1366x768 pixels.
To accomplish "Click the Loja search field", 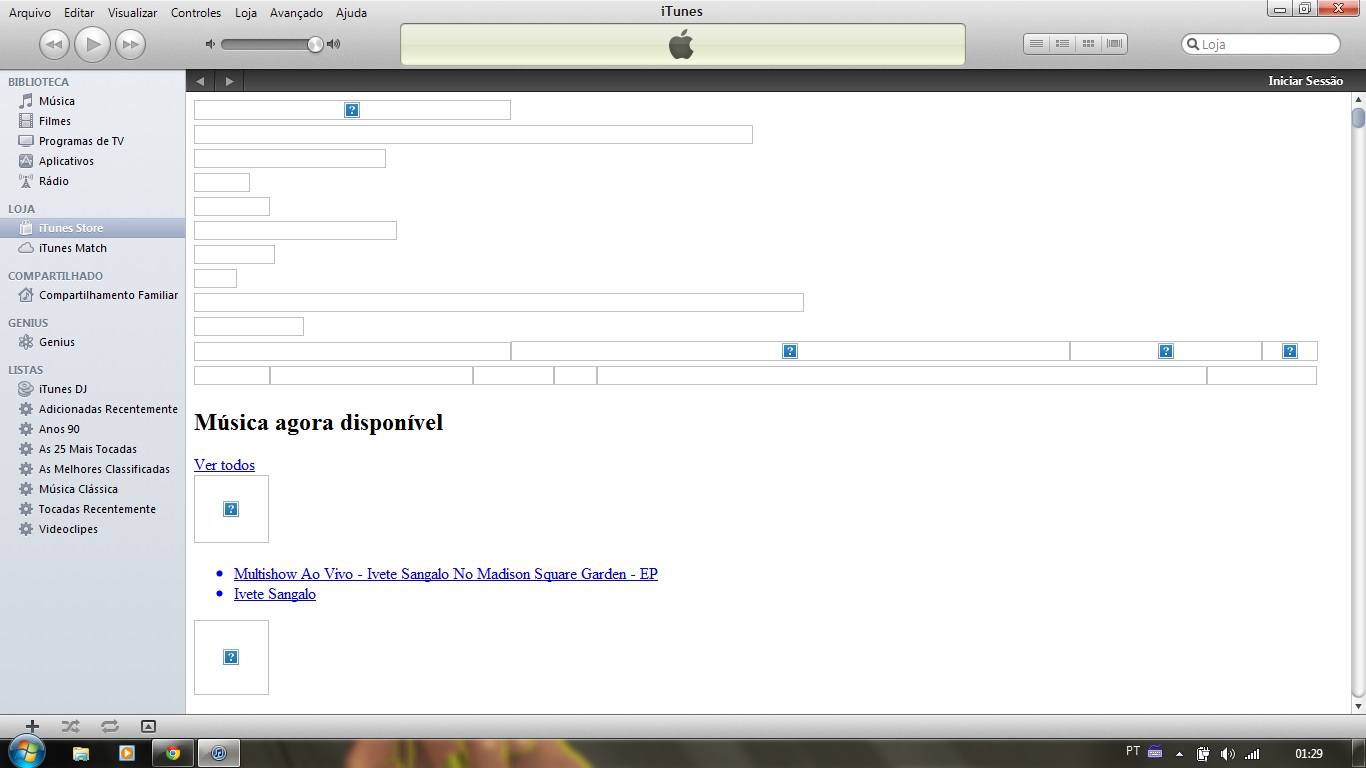I will pos(1260,44).
